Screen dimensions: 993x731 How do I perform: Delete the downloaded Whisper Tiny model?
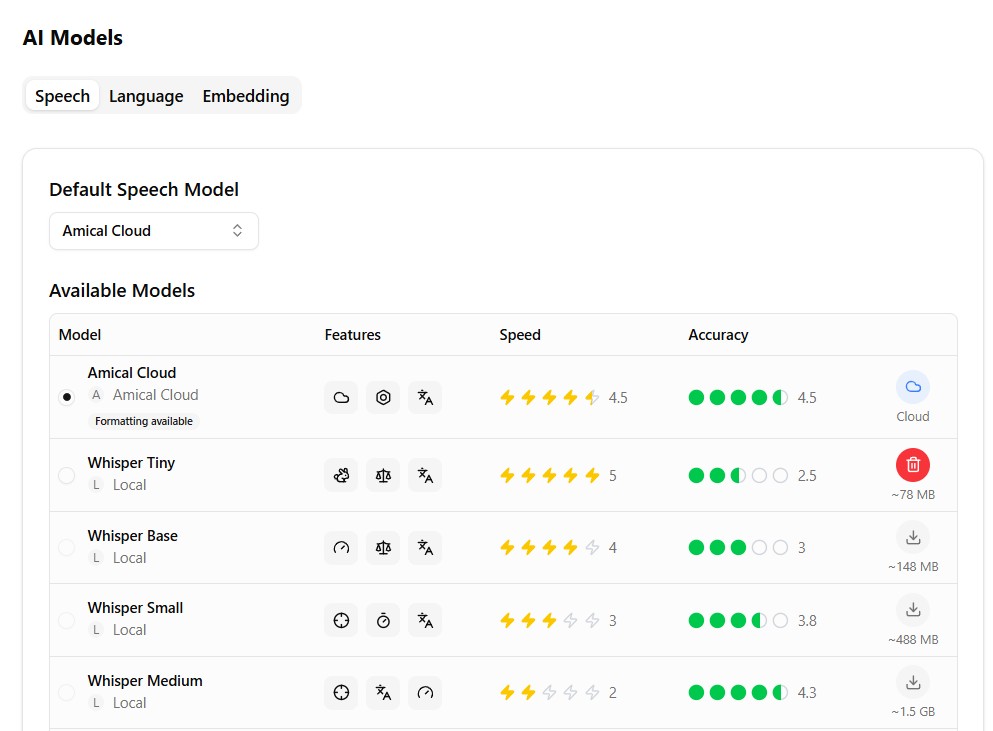click(913, 465)
